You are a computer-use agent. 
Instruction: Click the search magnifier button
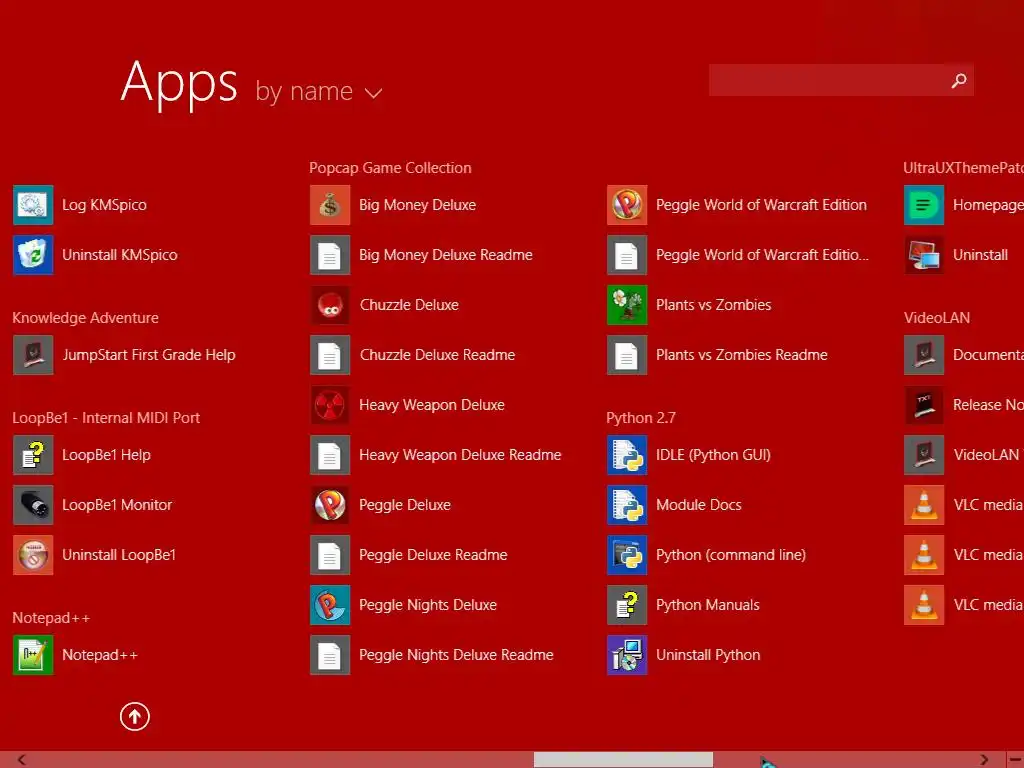[x=959, y=80]
